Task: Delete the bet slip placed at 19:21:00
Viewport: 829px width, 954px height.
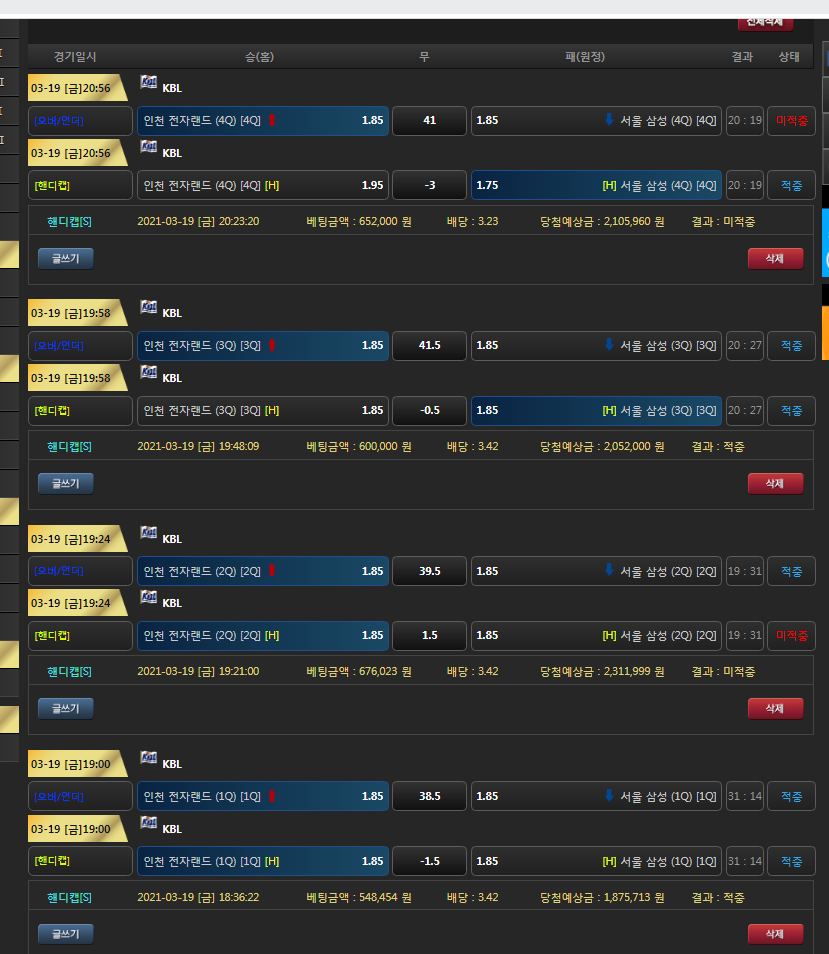Action: 774,708
